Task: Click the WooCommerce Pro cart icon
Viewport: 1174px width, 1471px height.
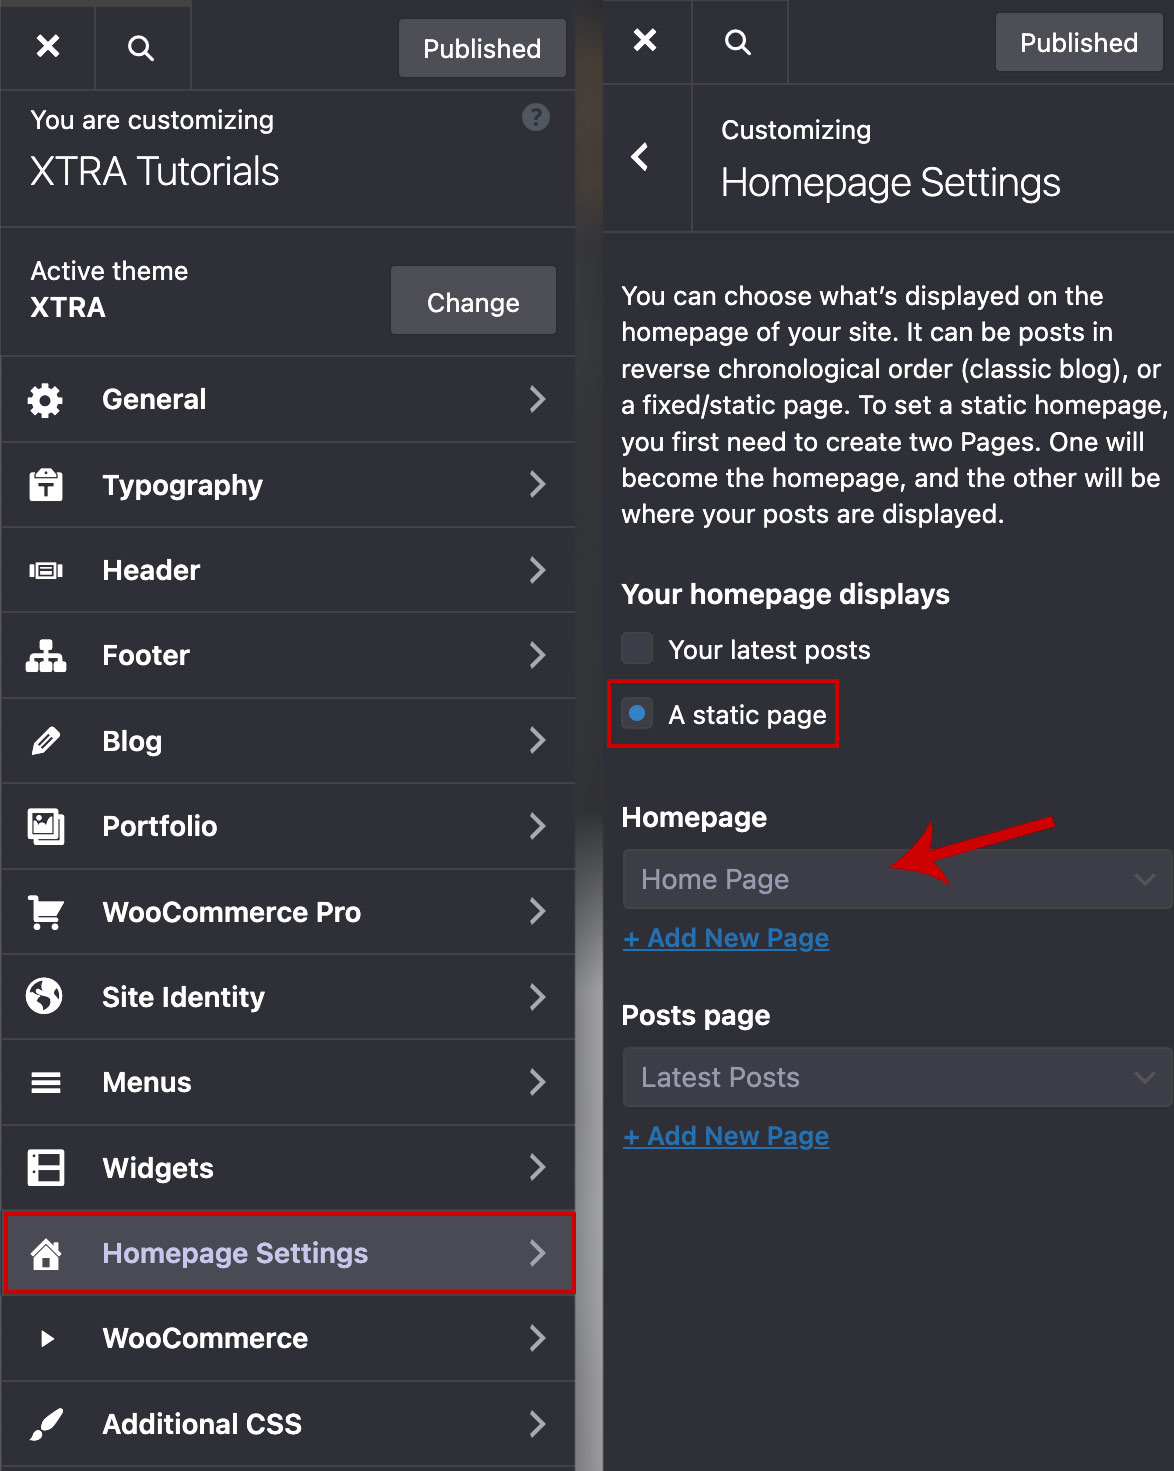Action: pos(45,912)
